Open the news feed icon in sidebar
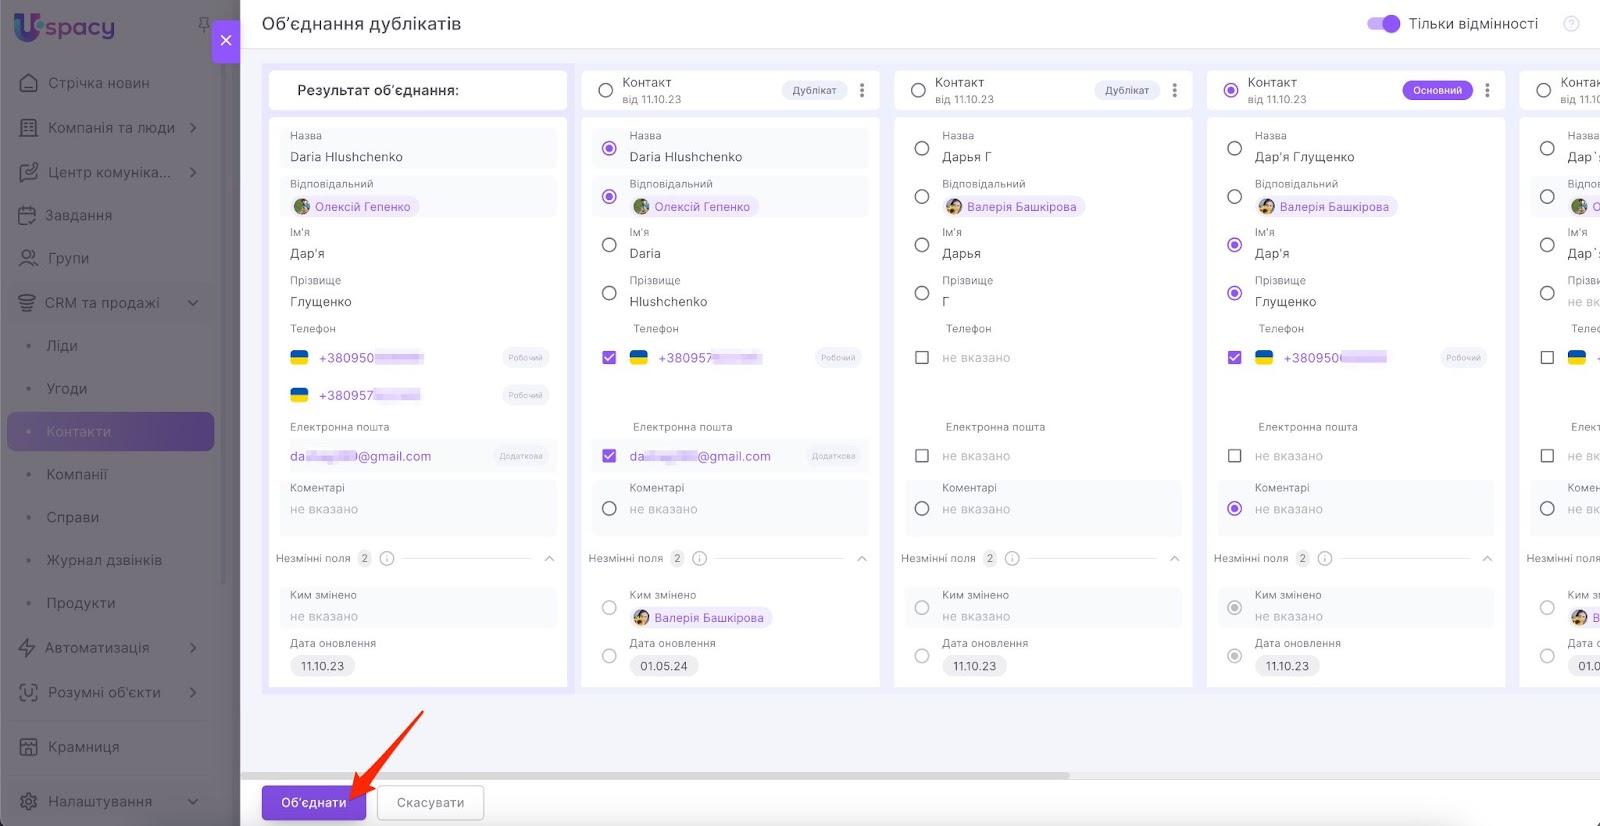 pyautogui.click(x=29, y=83)
